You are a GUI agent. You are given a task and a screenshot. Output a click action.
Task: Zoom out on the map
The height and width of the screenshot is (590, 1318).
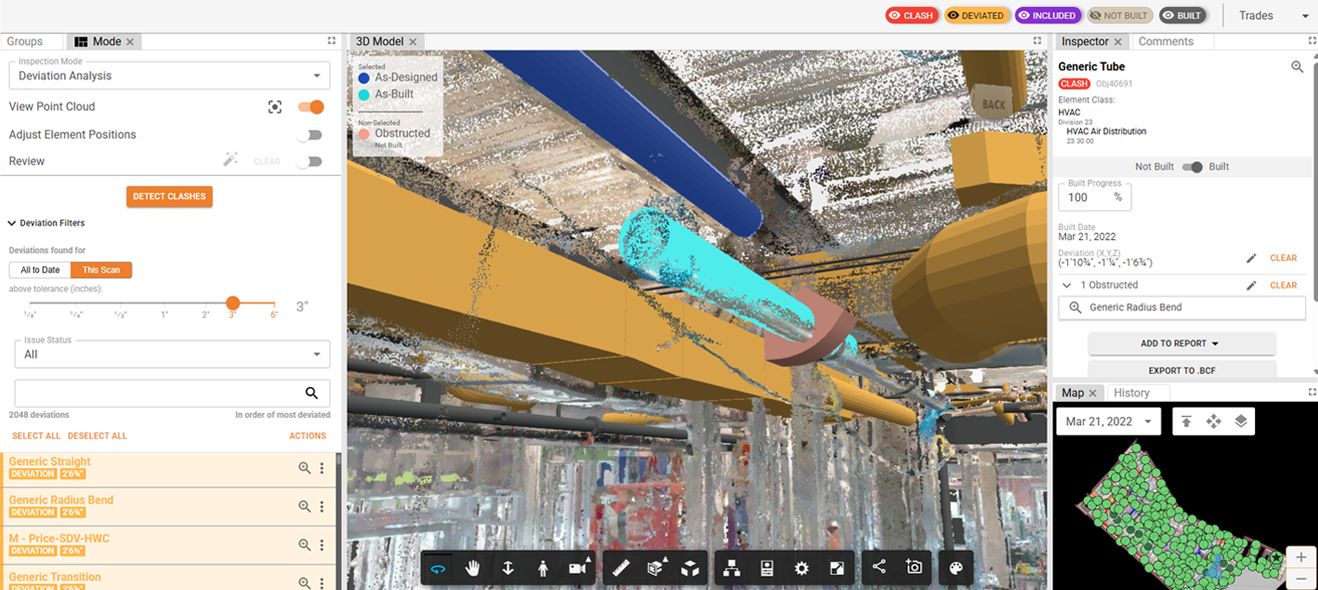coord(1300,579)
